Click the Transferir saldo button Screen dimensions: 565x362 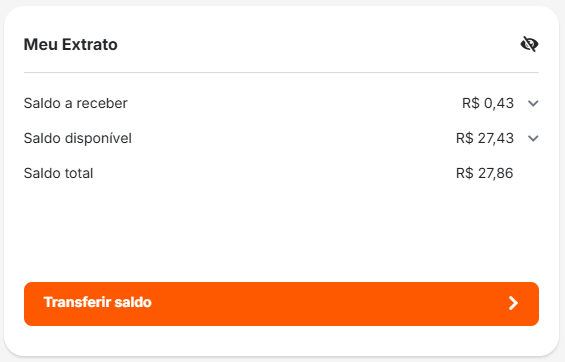point(281,304)
